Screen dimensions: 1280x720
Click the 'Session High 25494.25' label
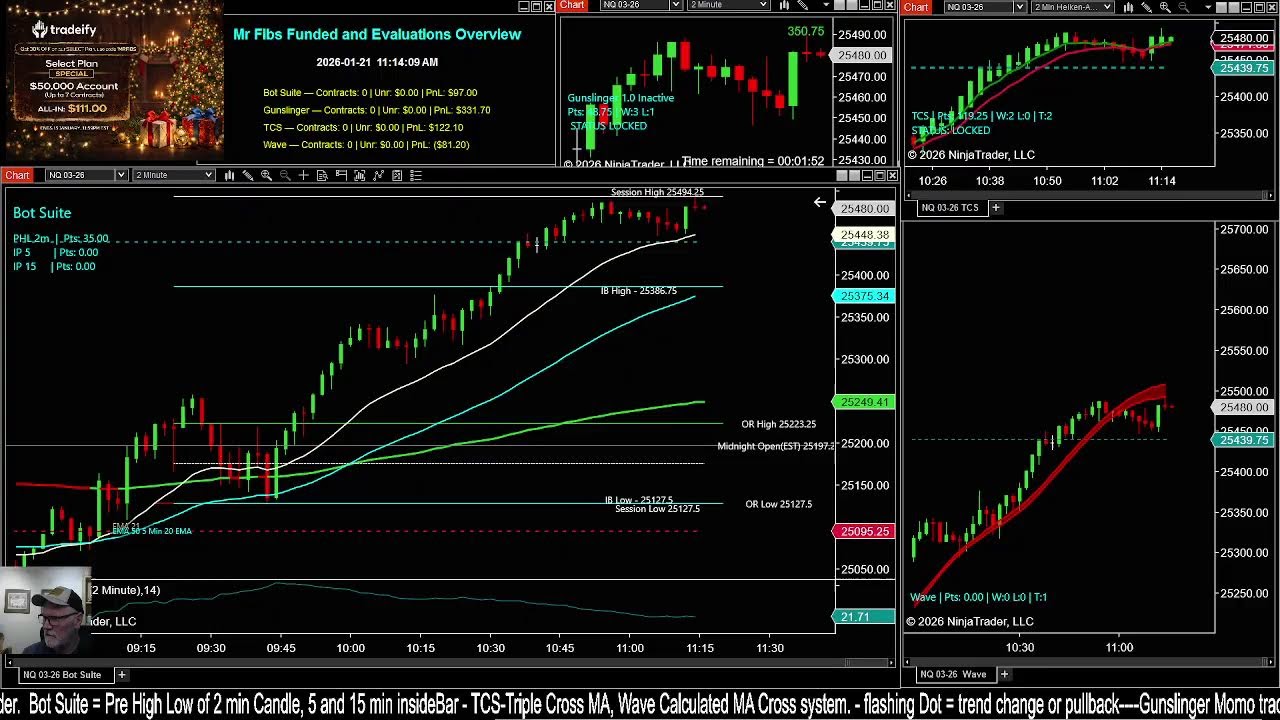pos(657,192)
